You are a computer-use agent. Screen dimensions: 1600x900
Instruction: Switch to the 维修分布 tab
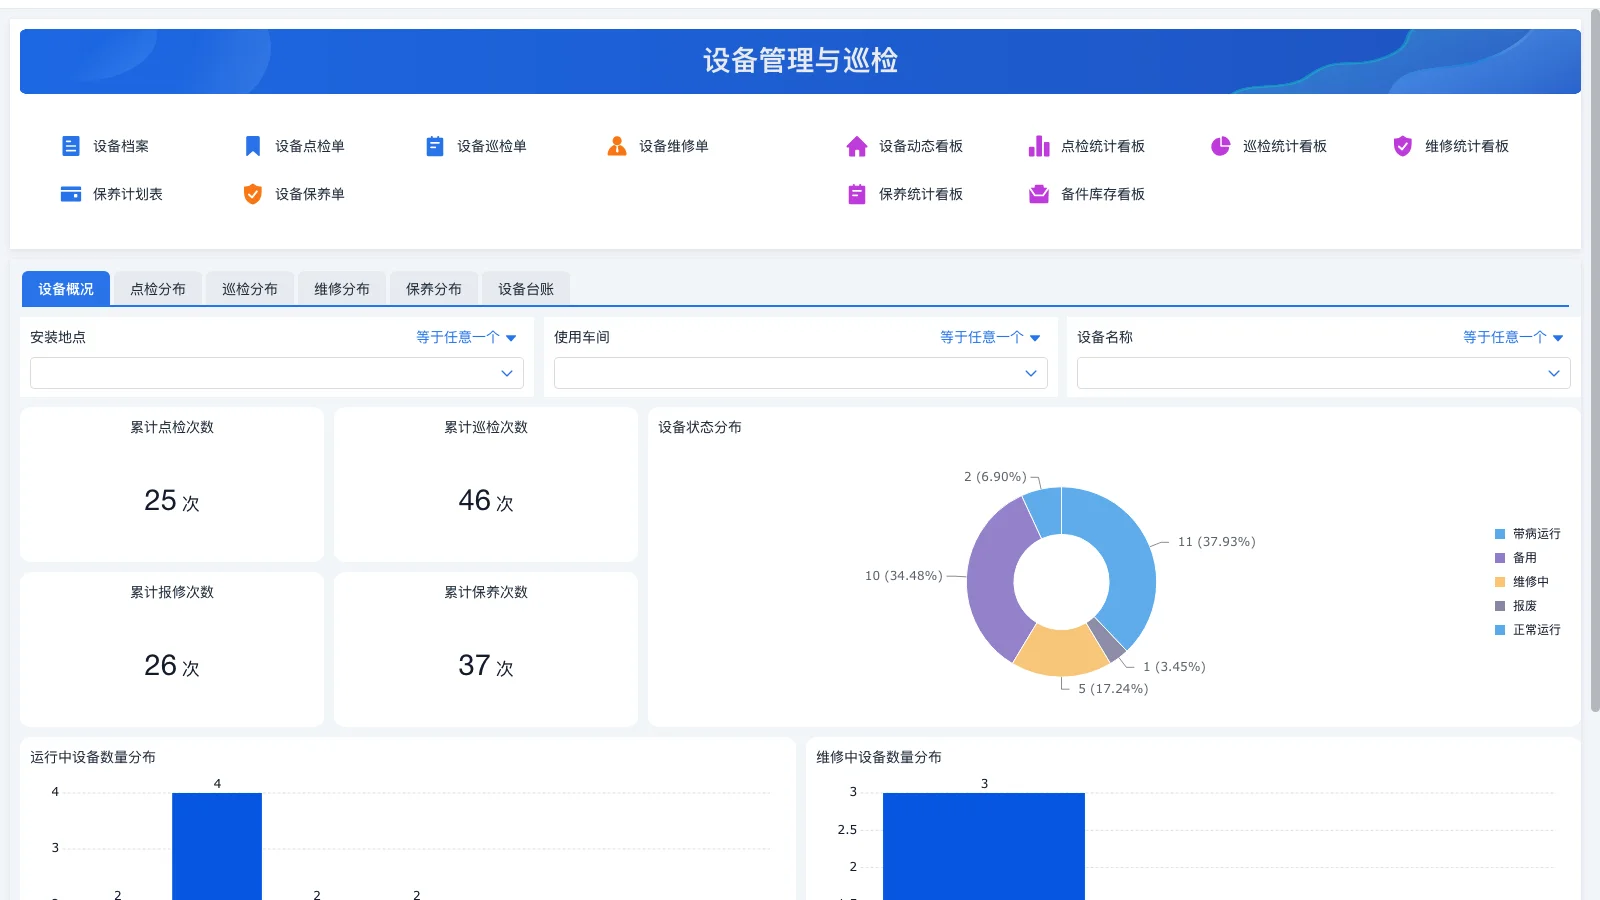[x=342, y=289]
